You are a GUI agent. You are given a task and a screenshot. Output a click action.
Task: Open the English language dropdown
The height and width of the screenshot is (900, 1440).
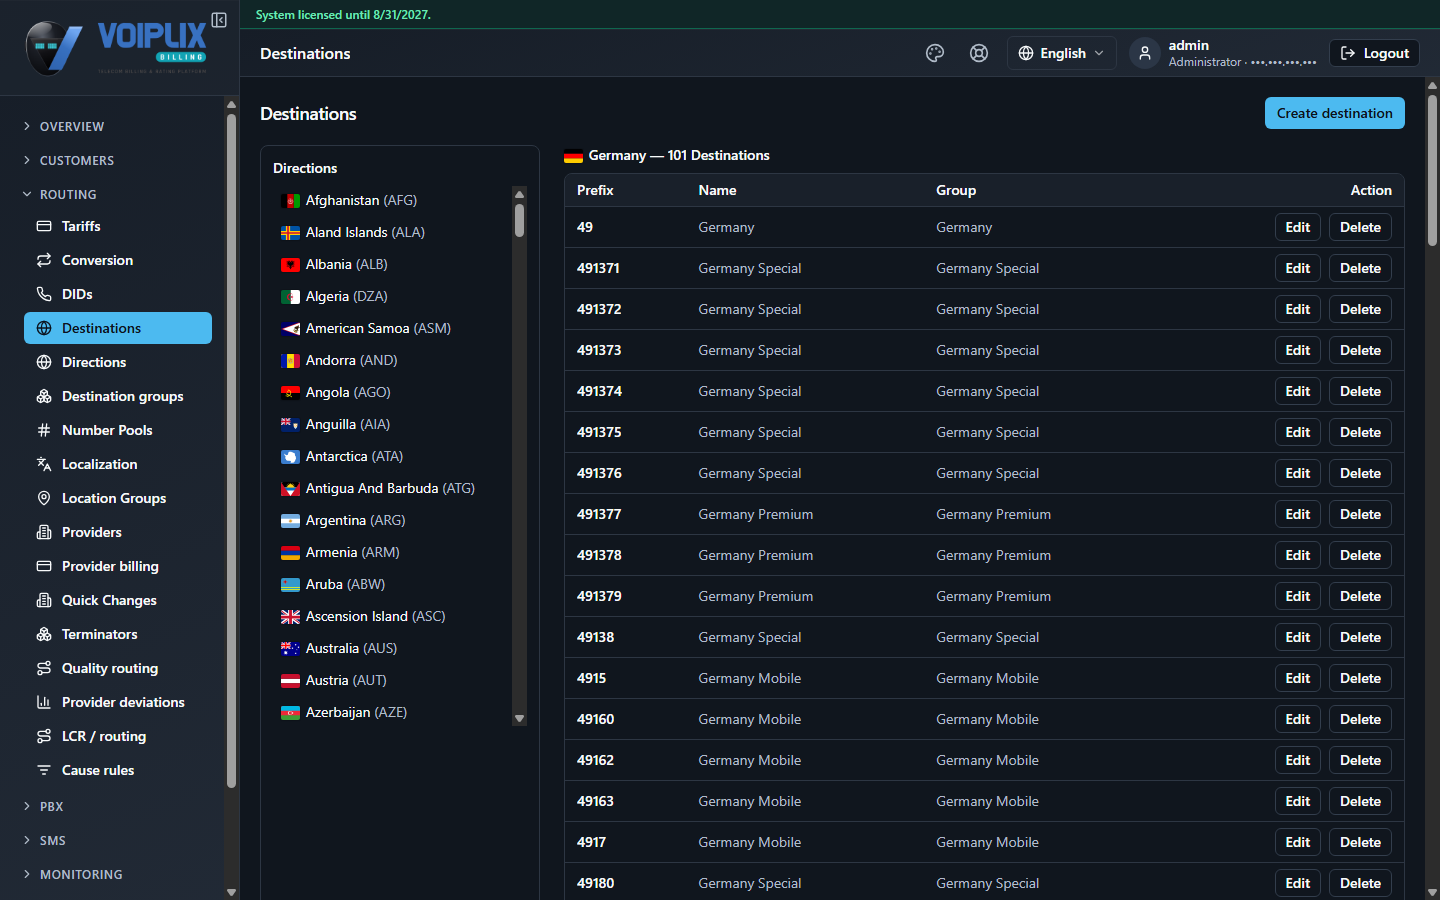pyautogui.click(x=1062, y=53)
